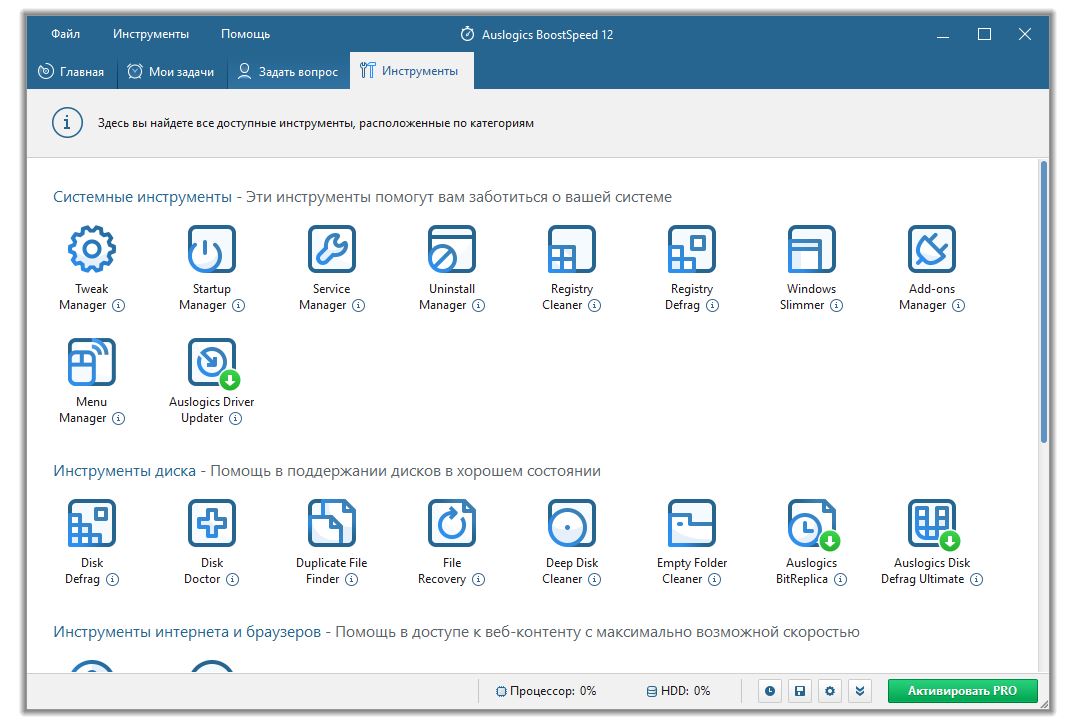Show info for Registry Cleaner
Screen dimensions: 1072x724
(x=595, y=306)
